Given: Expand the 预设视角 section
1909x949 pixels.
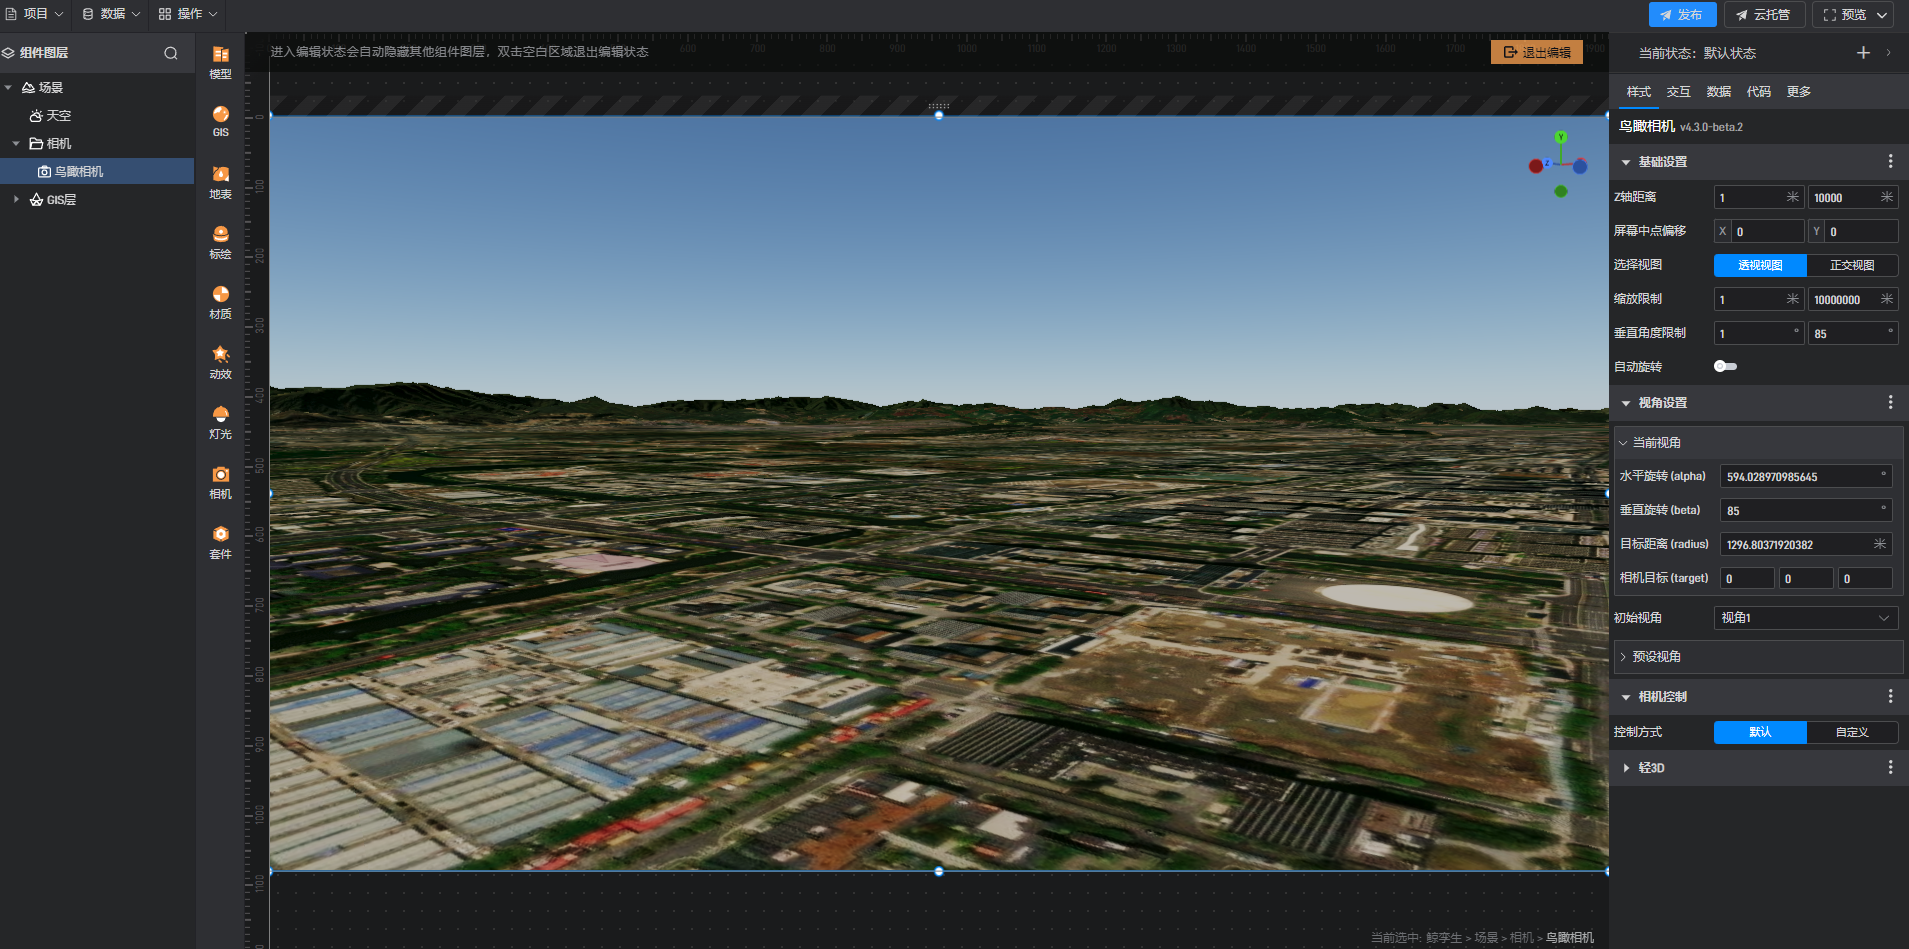Looking at the screenshot, I should (x=1656, y=657).
